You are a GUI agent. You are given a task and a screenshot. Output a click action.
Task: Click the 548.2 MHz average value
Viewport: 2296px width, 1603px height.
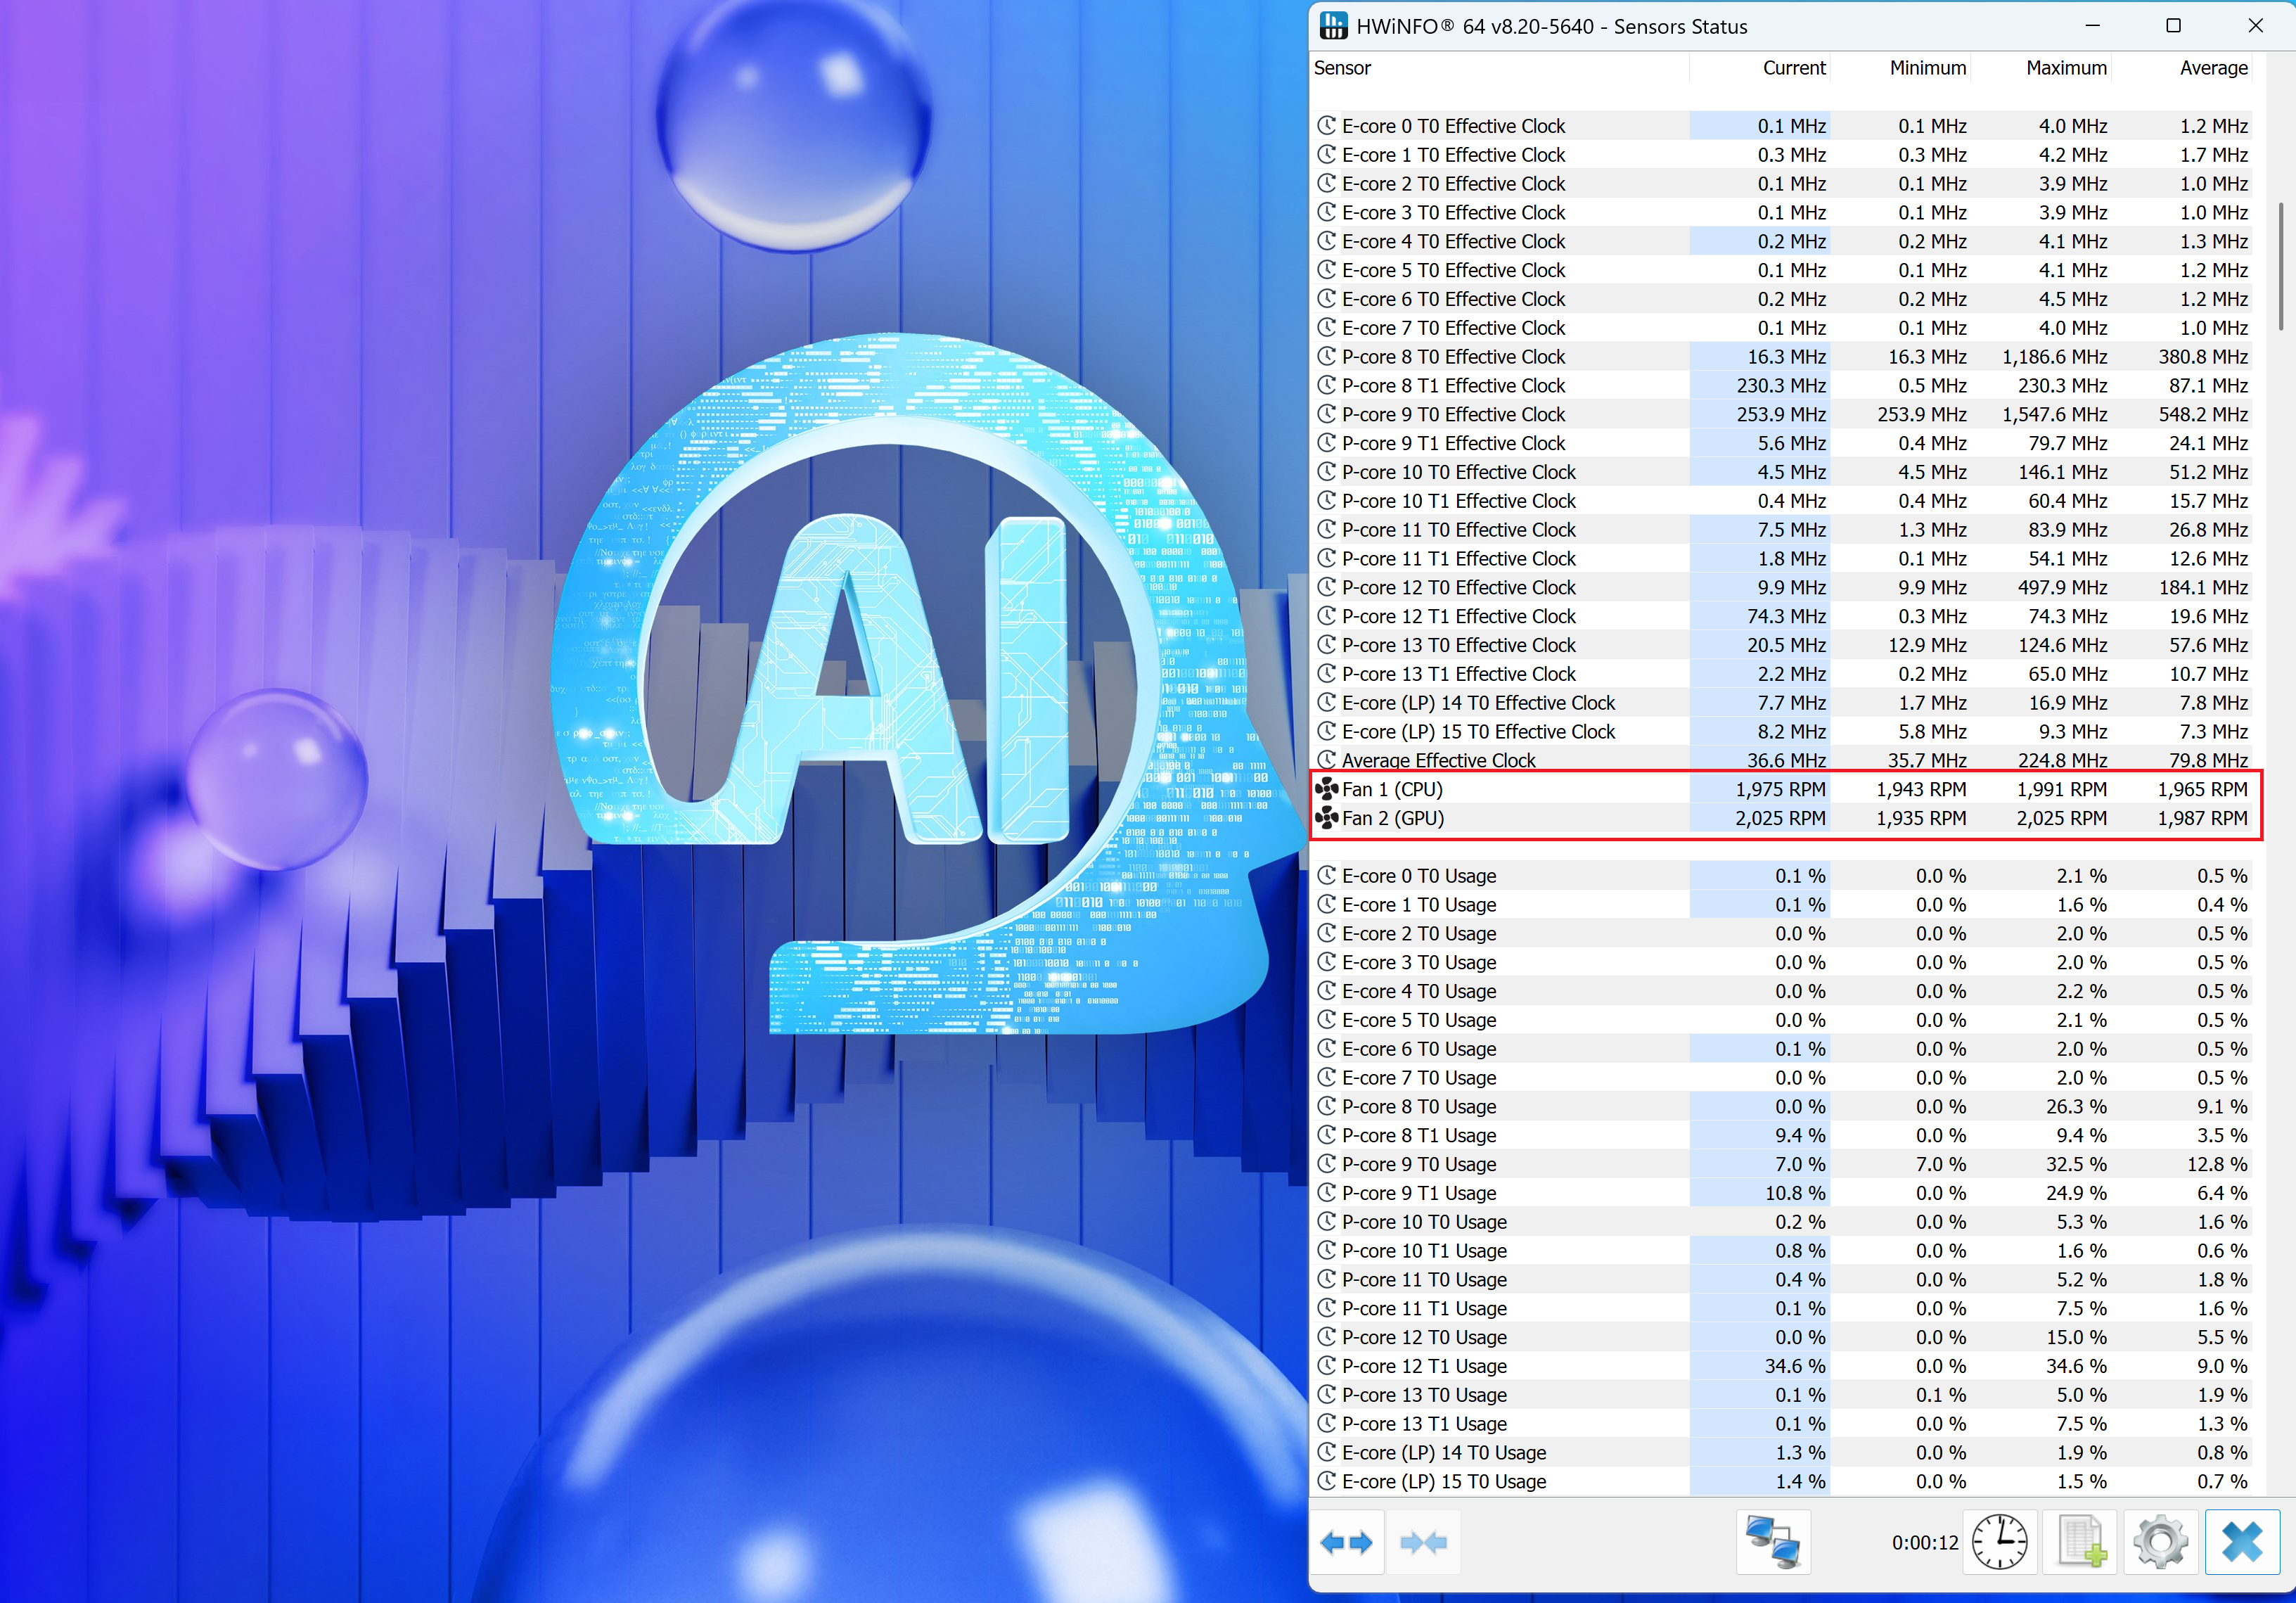[x=2203, y=414]
